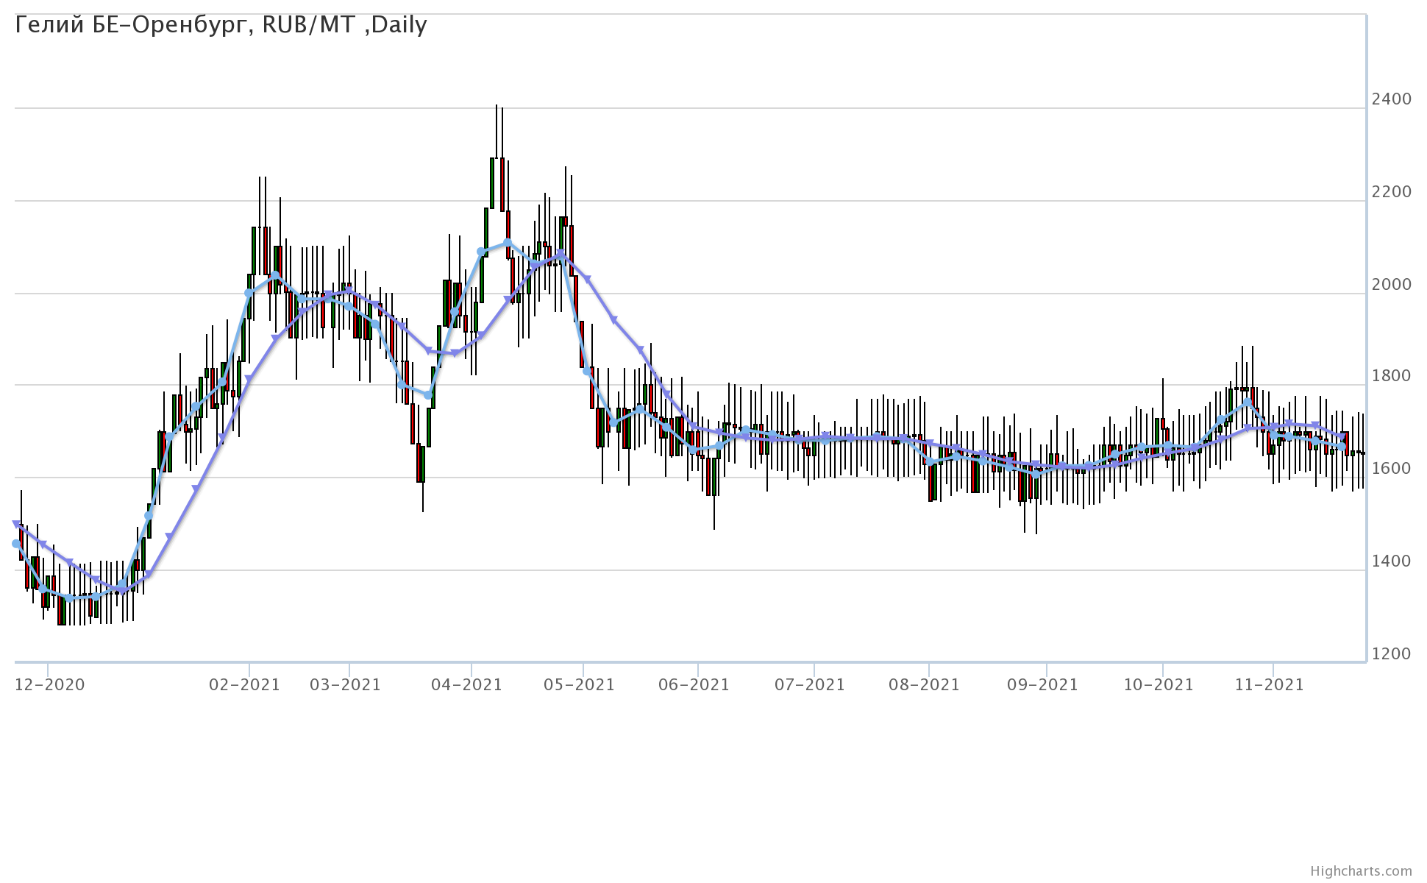Click the 1200 y-axis price label
The image size is (1427, 883).
coord(1392,654)
